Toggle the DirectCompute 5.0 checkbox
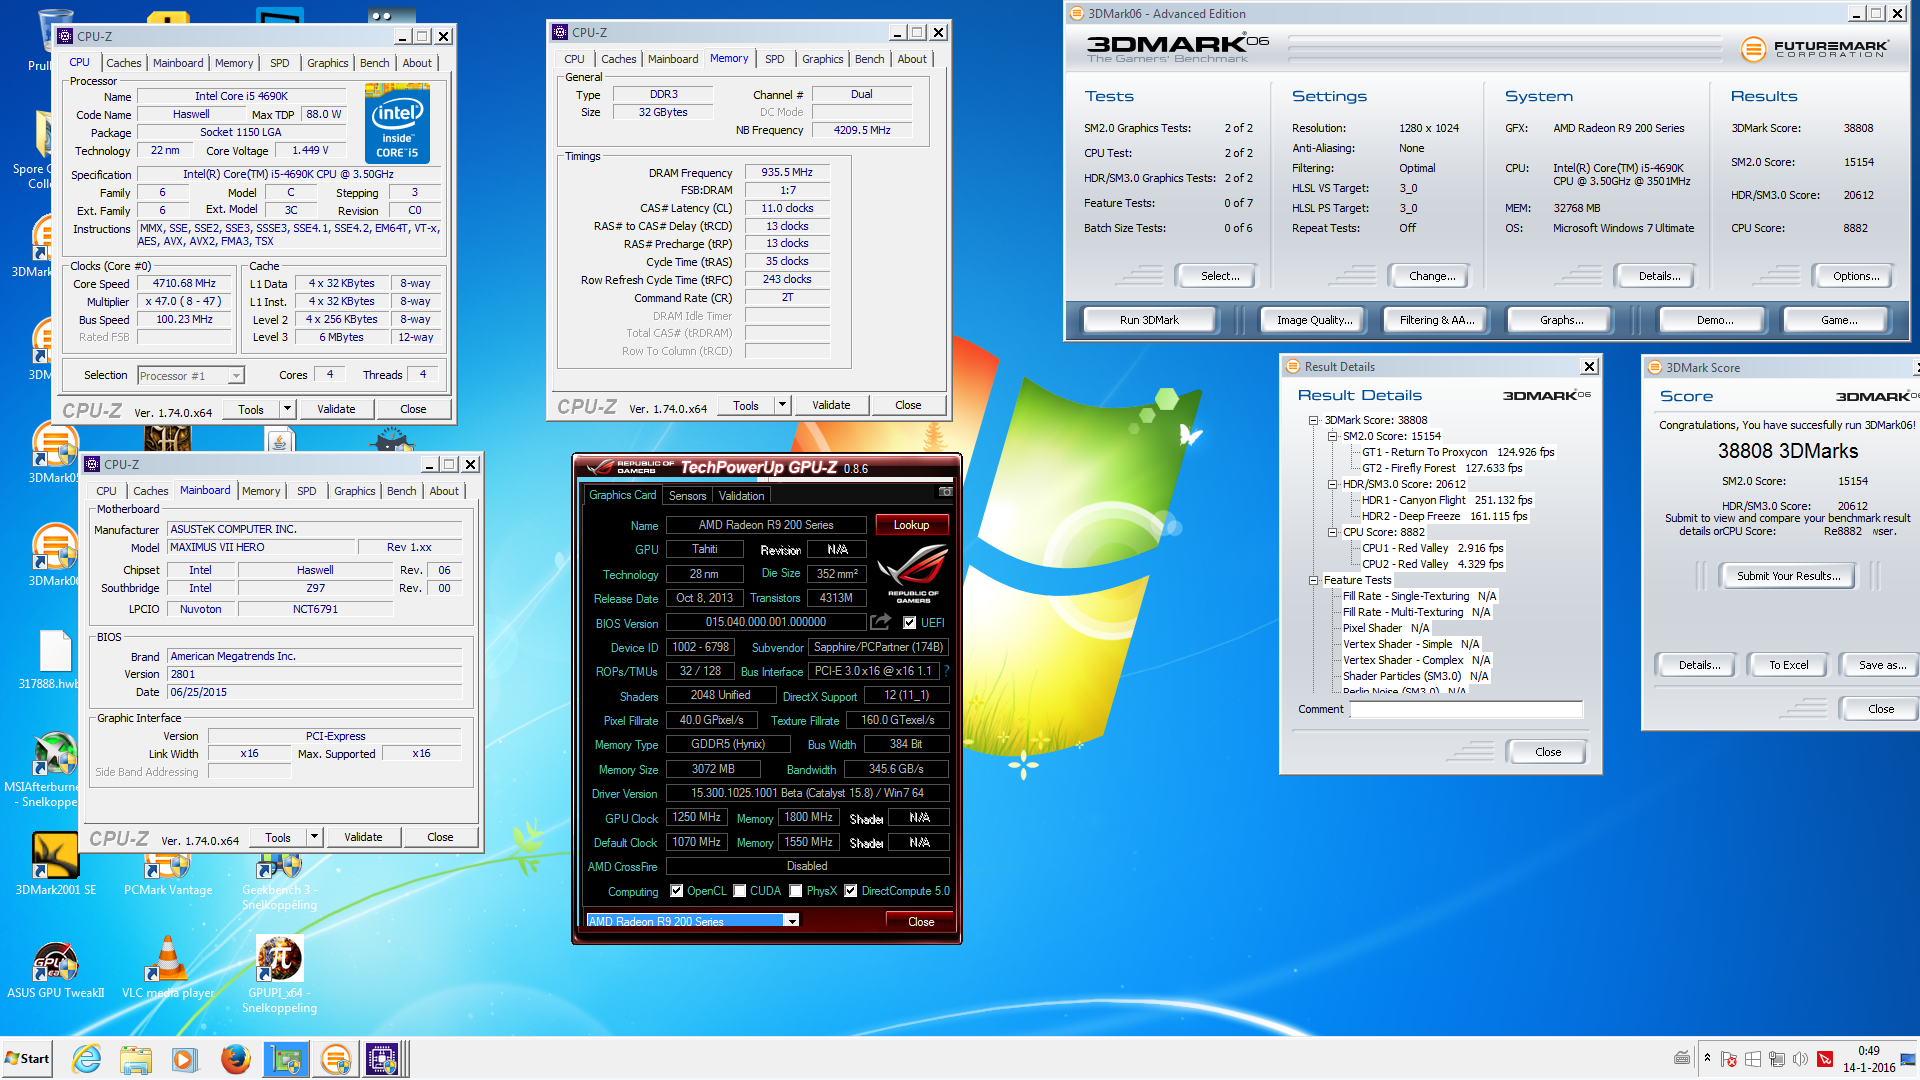The image size is (1920, 1080). tap(850, 891)
